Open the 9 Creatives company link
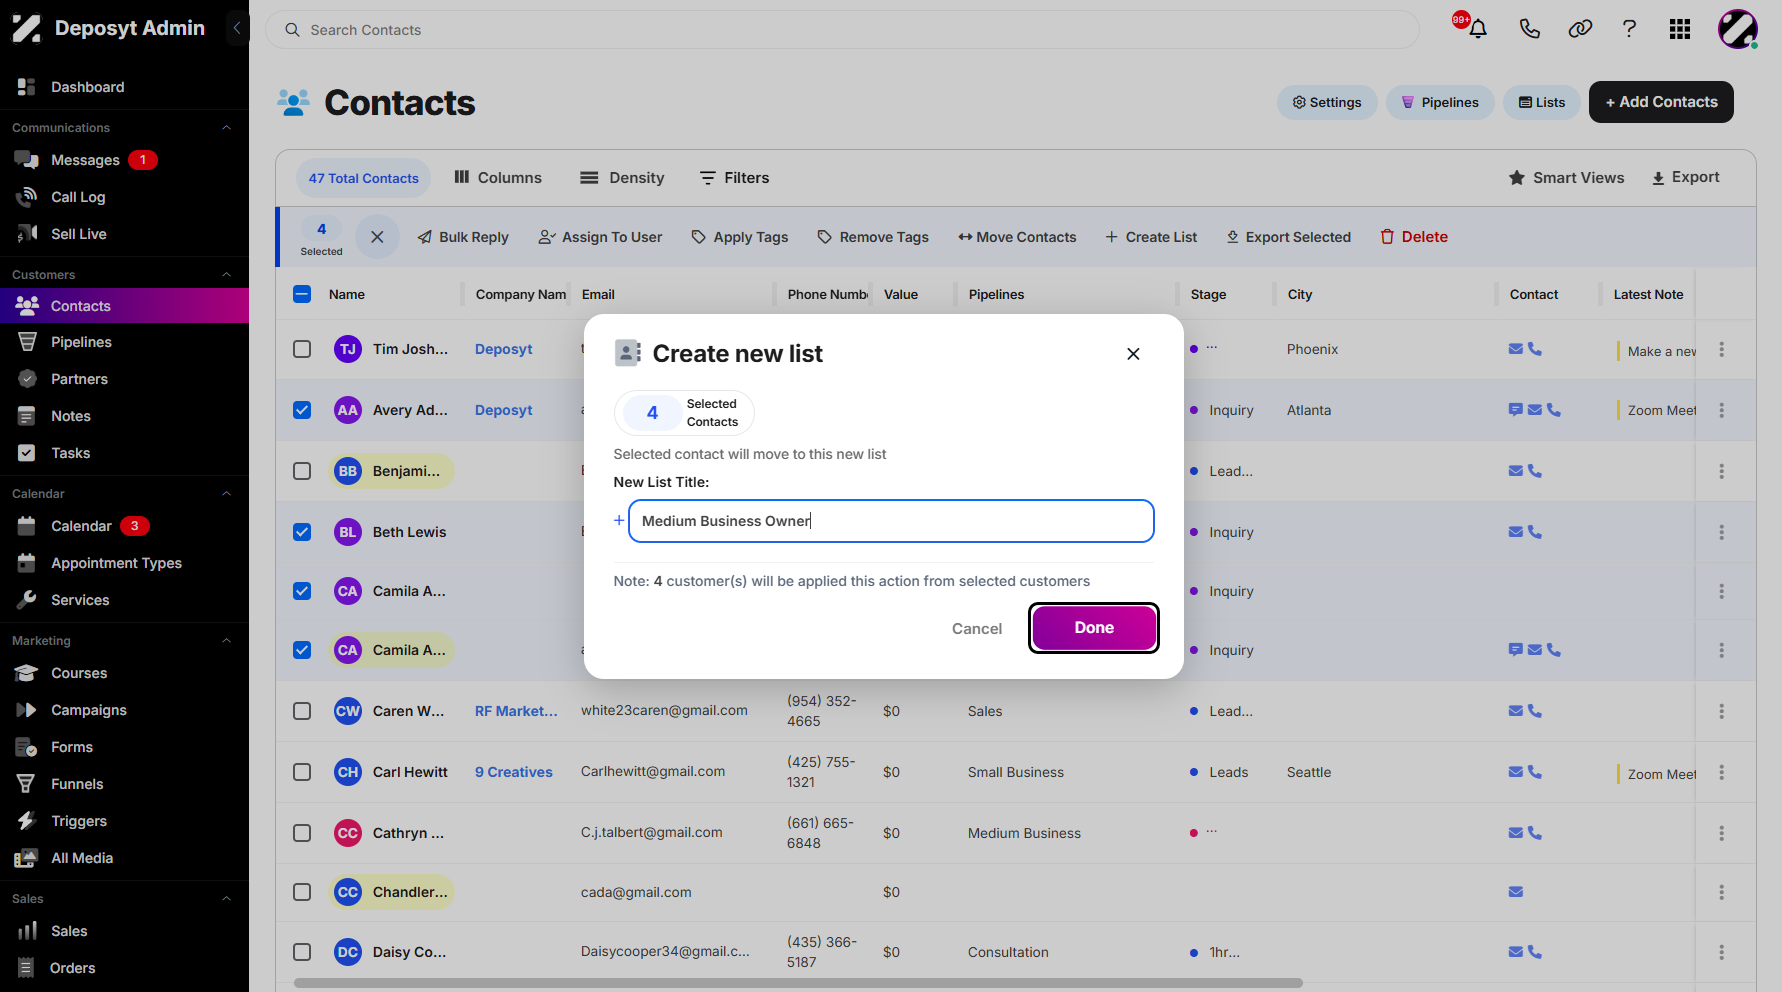Image resolution: width=1782 pixels, height=992 pixels. (x=514, y=772)
